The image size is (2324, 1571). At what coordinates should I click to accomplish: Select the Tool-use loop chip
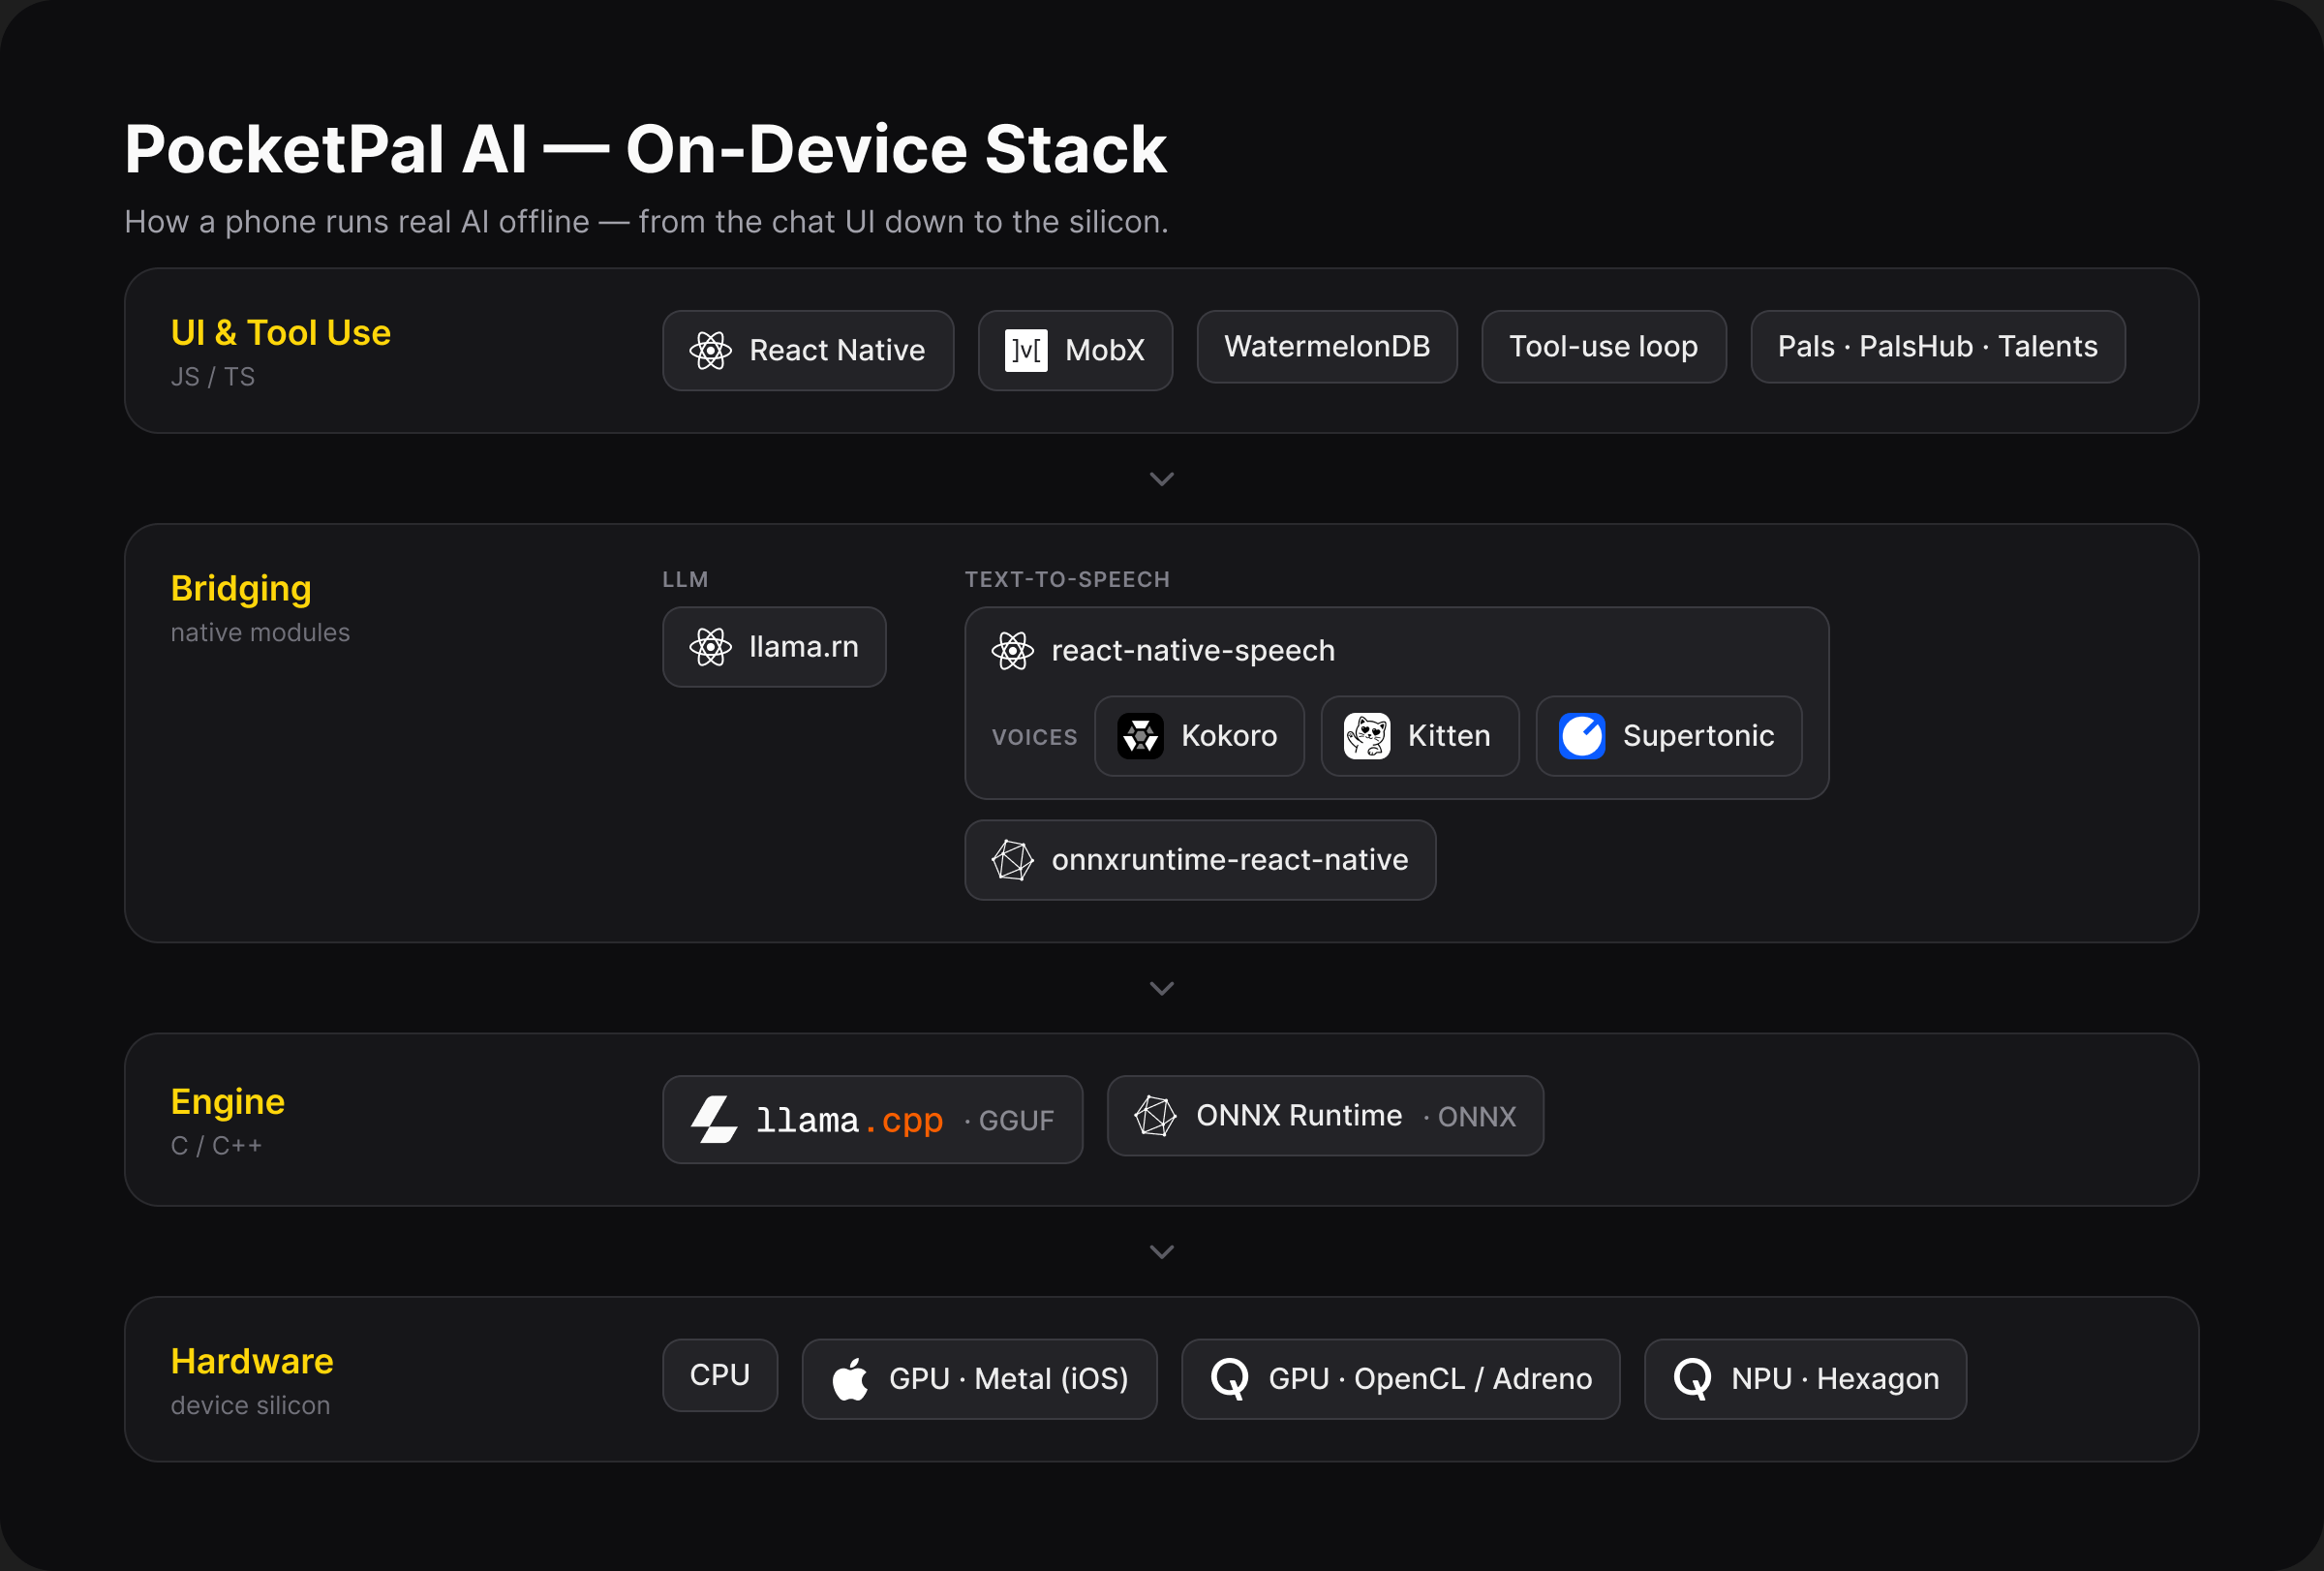tap(1604, 346)
